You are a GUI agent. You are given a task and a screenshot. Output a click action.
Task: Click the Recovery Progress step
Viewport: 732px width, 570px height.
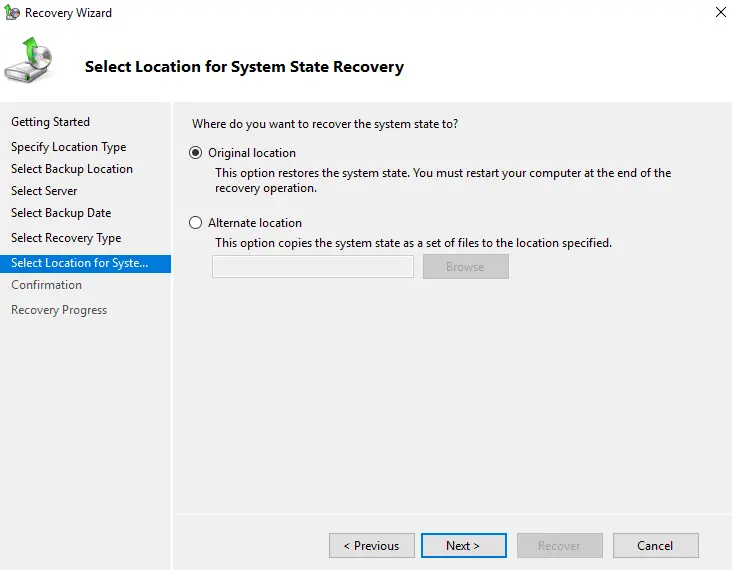[59, 310]
